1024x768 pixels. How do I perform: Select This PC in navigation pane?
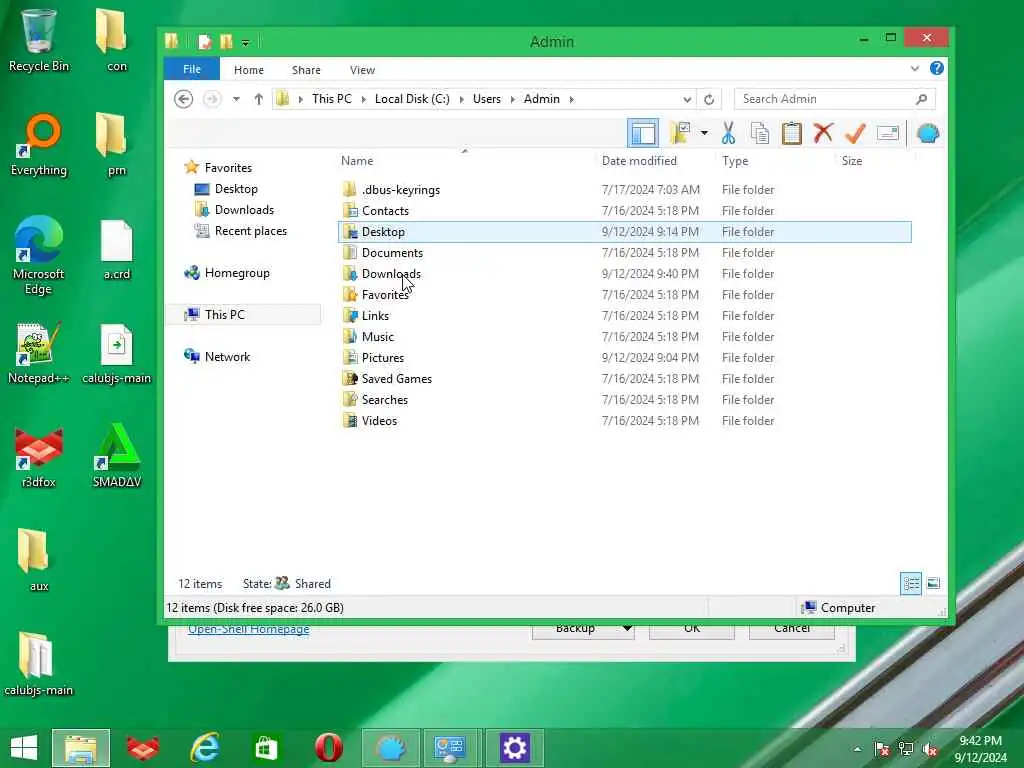[x=225, y=315]
